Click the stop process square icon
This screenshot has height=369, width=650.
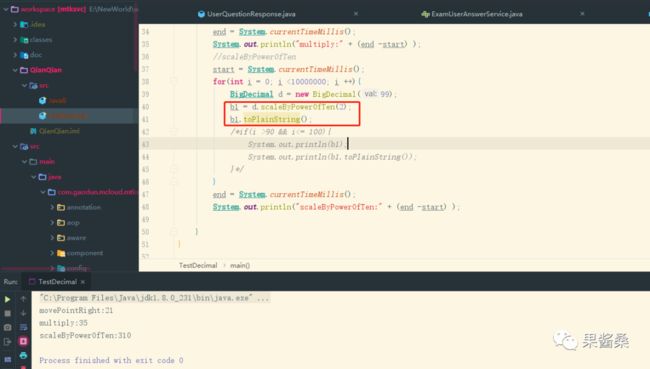[x=7, y=313]
